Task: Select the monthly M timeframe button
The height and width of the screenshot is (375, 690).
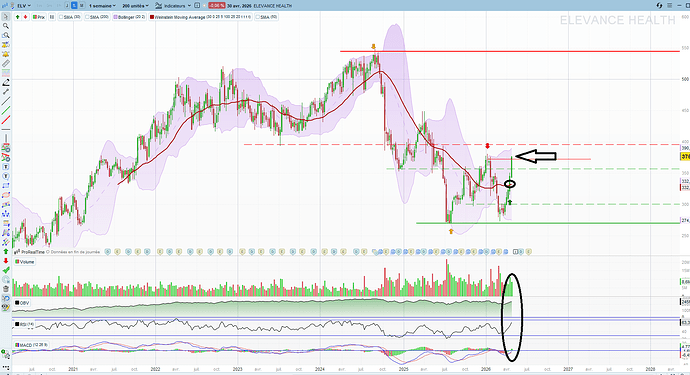Action: click(81, 6)
